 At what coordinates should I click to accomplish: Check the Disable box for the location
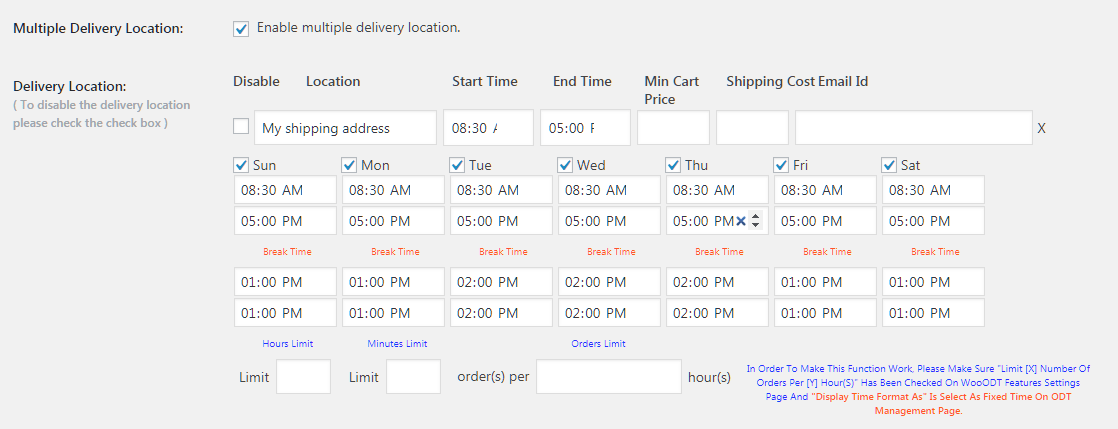[241, 126]
